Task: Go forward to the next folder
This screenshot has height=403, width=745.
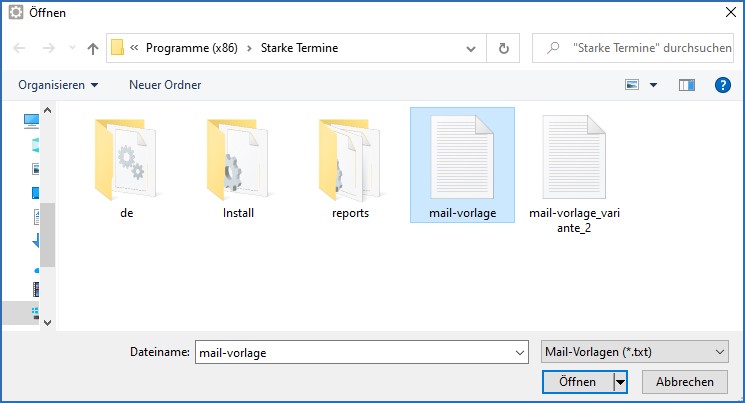Action: 49,48
